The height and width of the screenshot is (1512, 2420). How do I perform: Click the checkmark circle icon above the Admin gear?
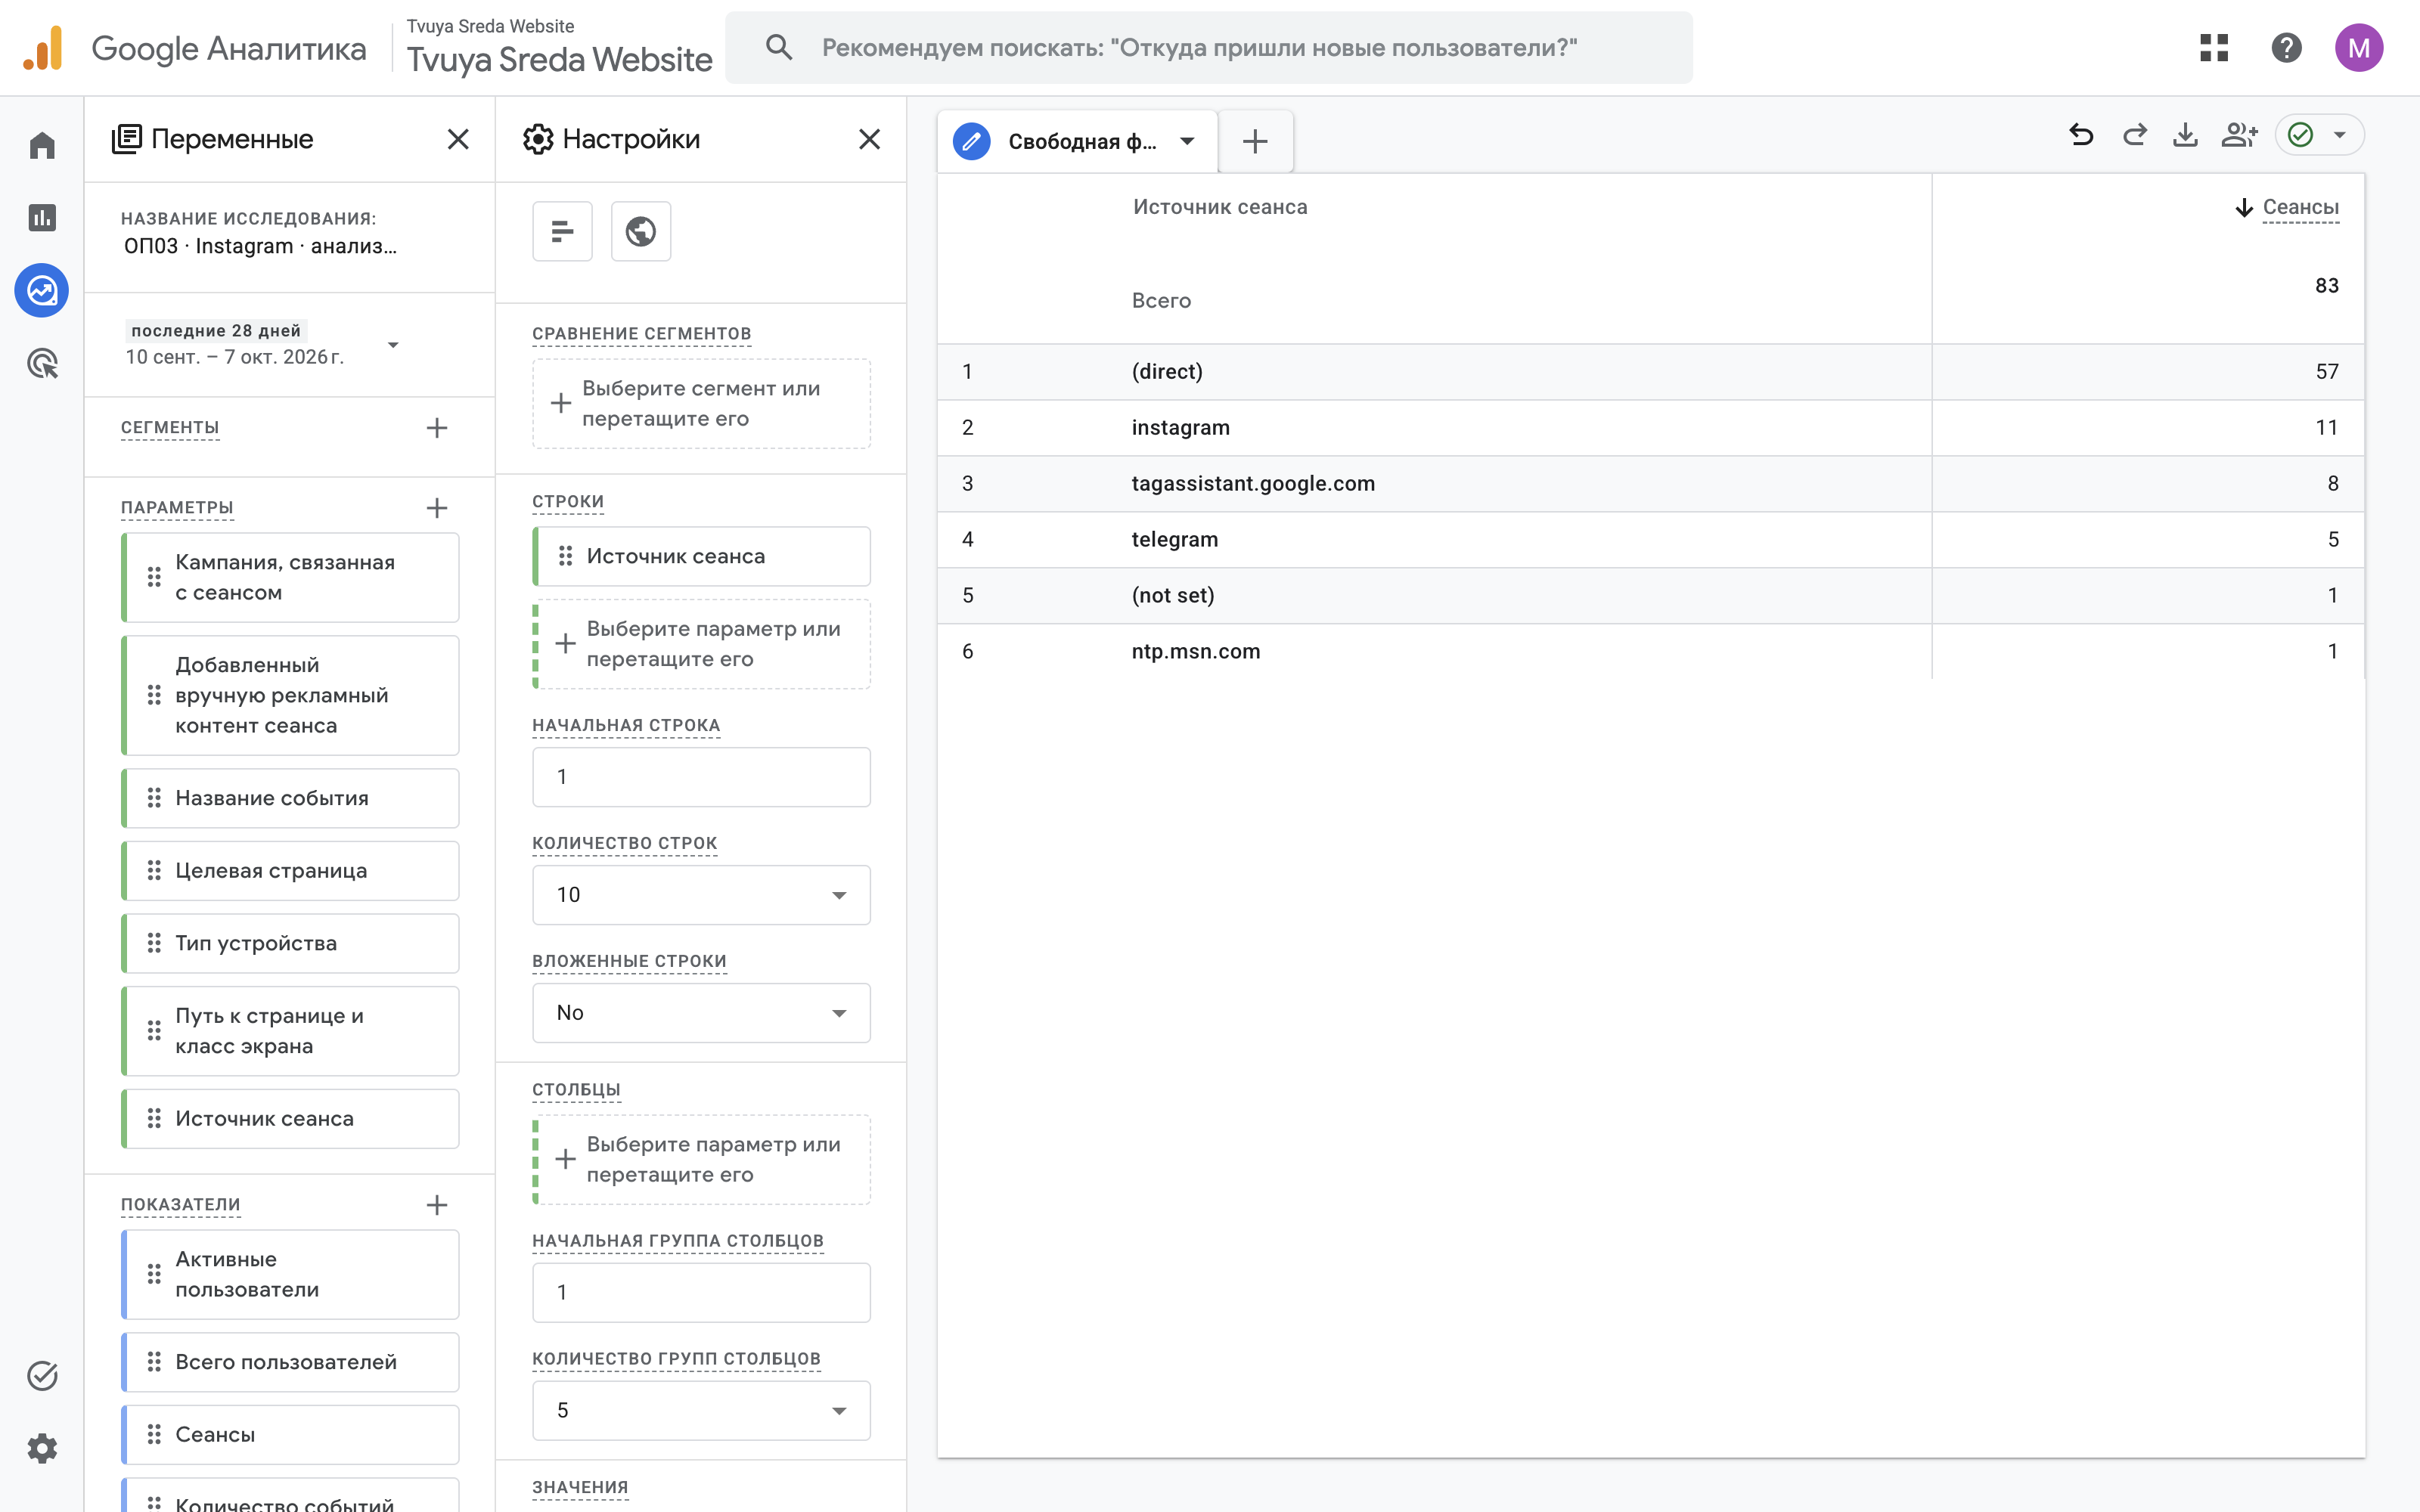pyautogui.click(x=42, y=1376)
